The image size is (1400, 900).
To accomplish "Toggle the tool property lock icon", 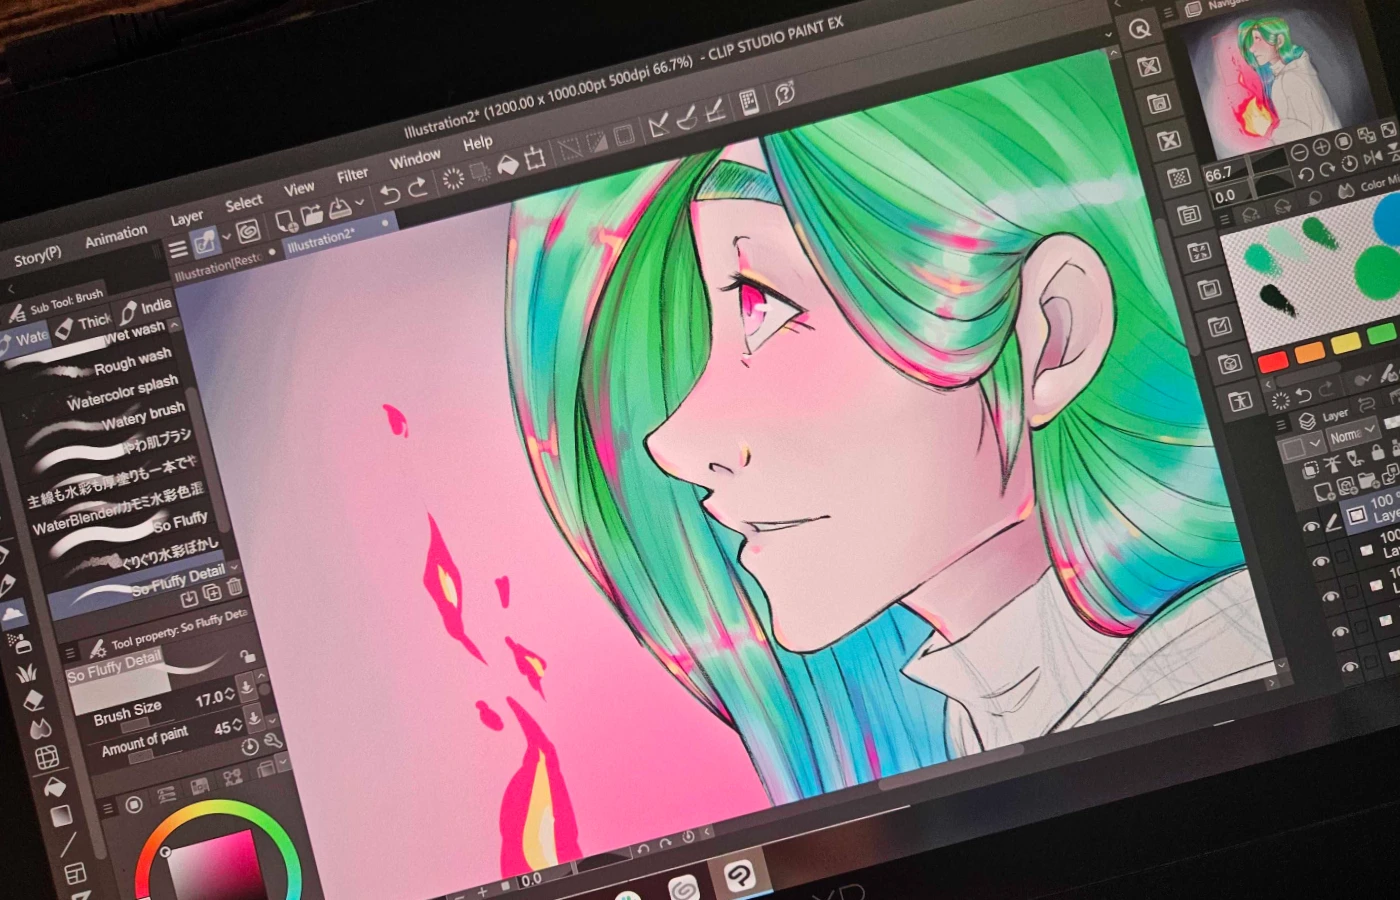I will [x=247, y=656].
